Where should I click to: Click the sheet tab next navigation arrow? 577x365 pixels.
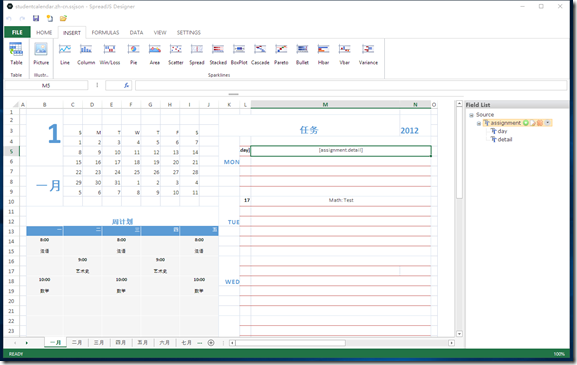point(26,343)
